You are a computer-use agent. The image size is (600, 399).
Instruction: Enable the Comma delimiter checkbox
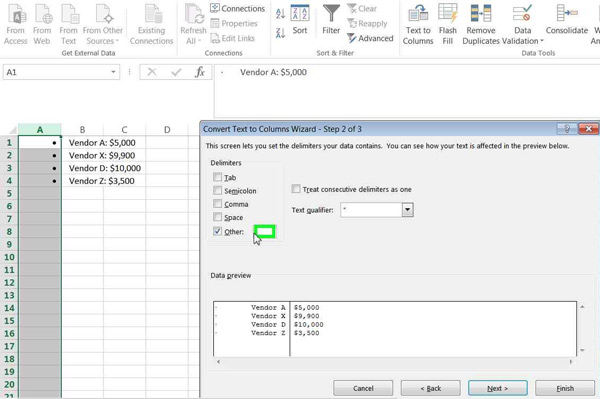(x=217, y=204)
